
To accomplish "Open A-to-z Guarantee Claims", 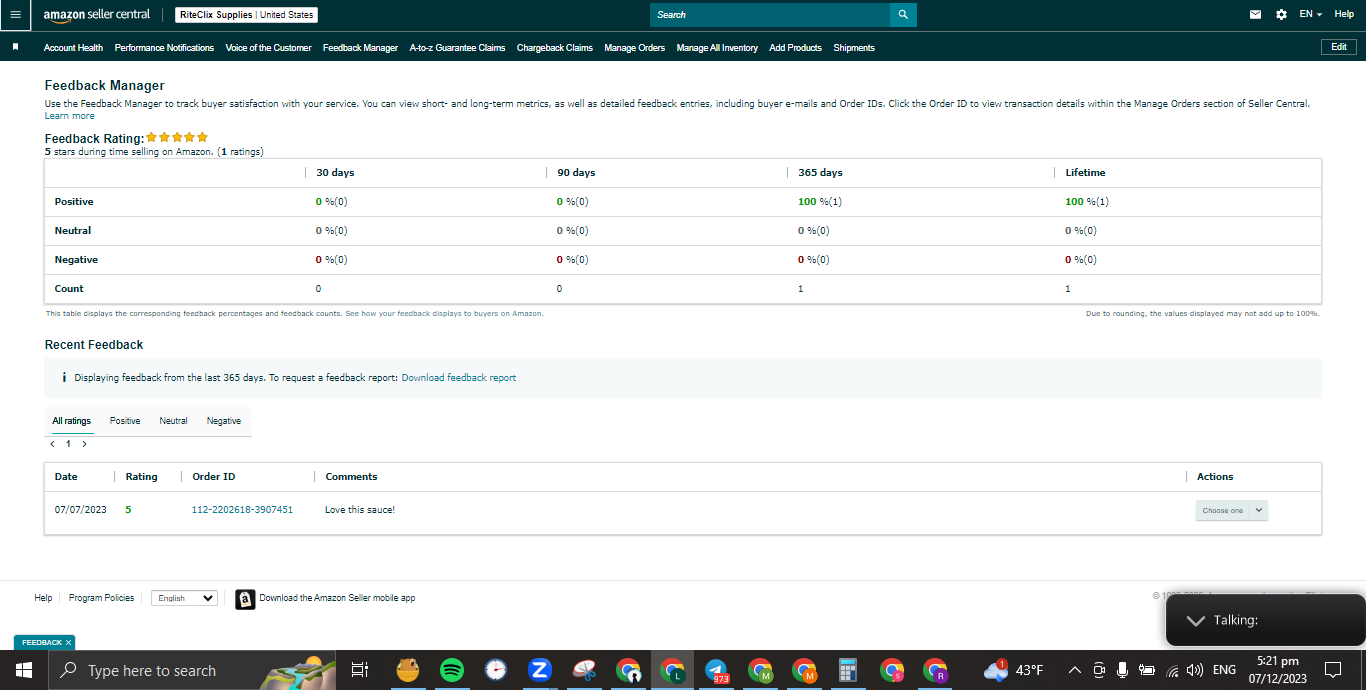I will pos(457,48).
